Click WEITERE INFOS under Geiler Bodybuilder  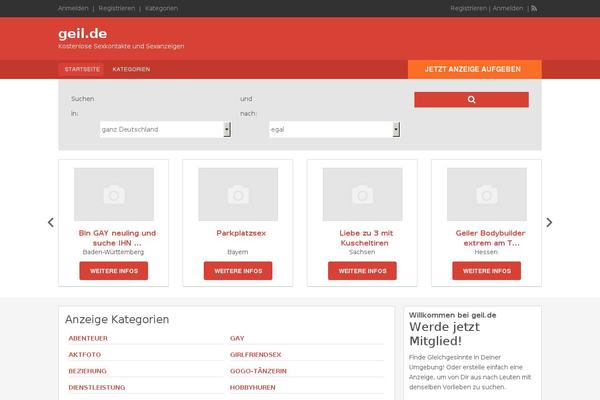[x=487, y=271]
